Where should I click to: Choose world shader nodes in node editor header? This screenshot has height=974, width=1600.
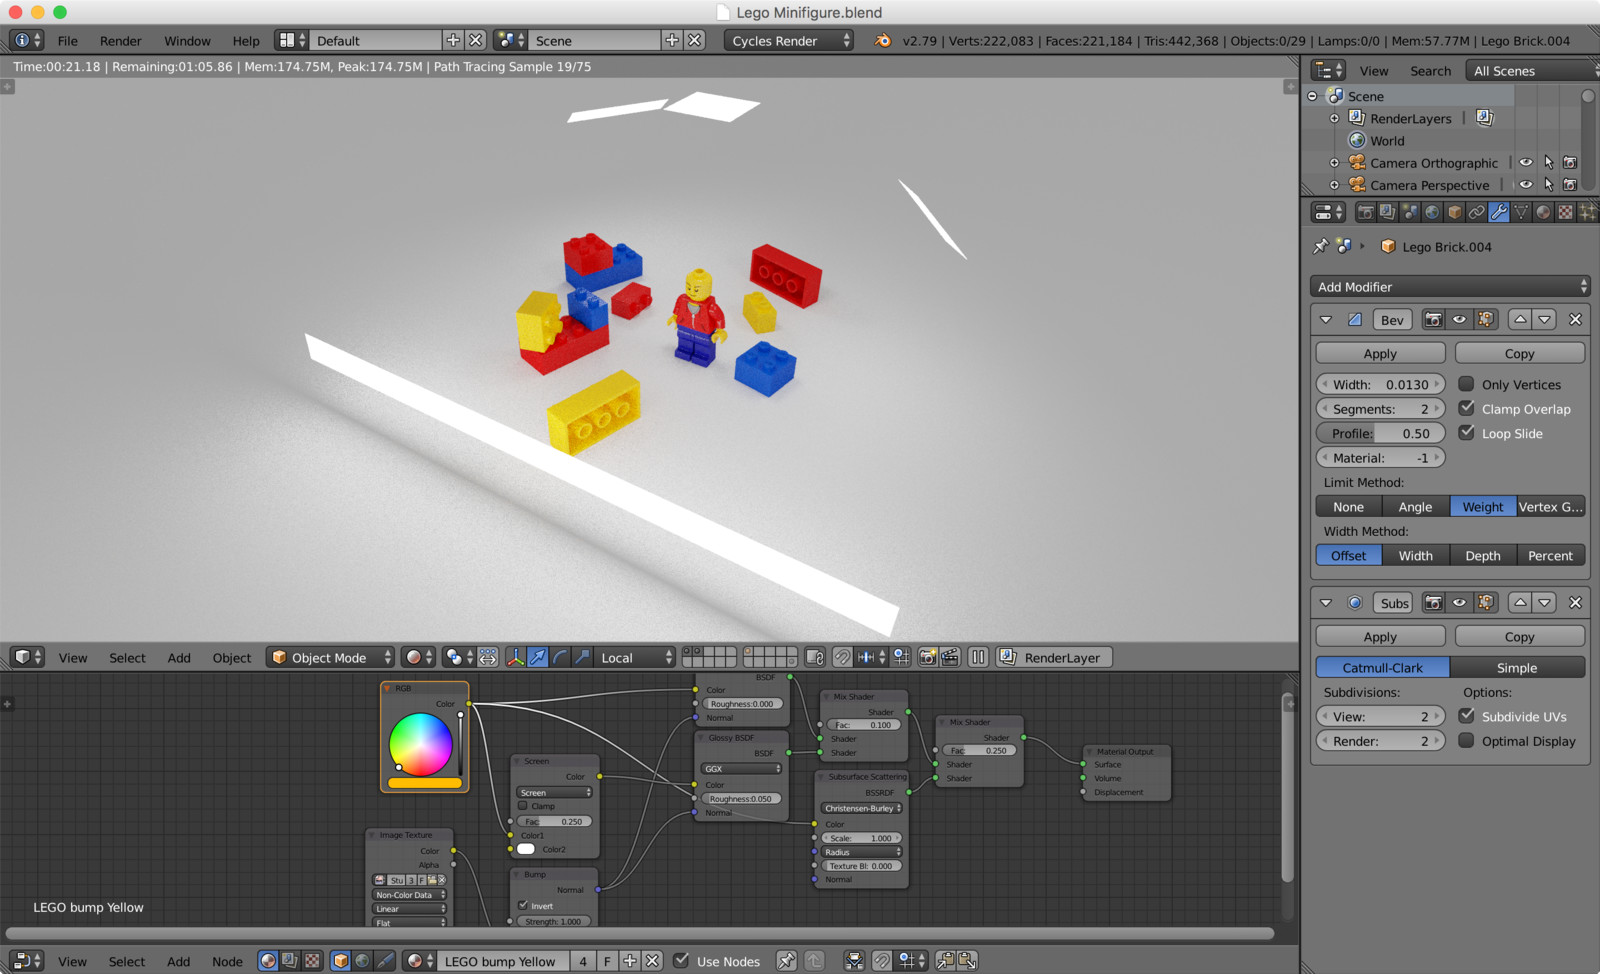click(363, 961)
